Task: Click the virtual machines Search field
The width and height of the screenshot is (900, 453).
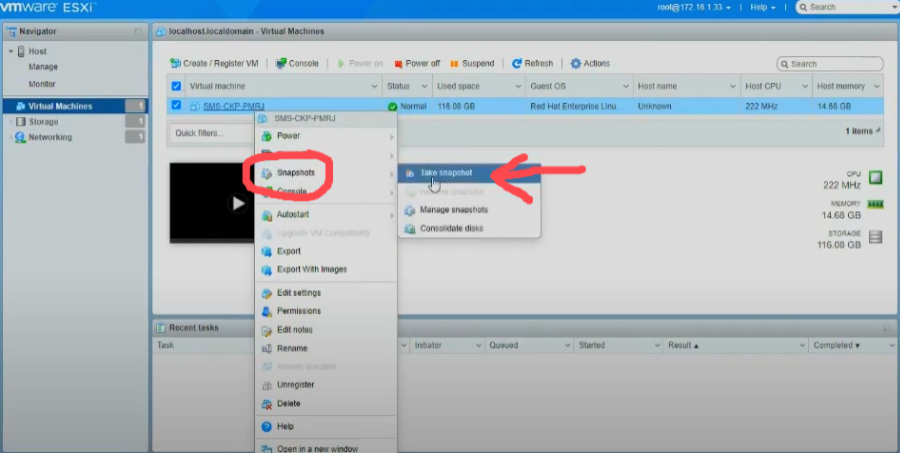Action: click(x=830, y=64)
